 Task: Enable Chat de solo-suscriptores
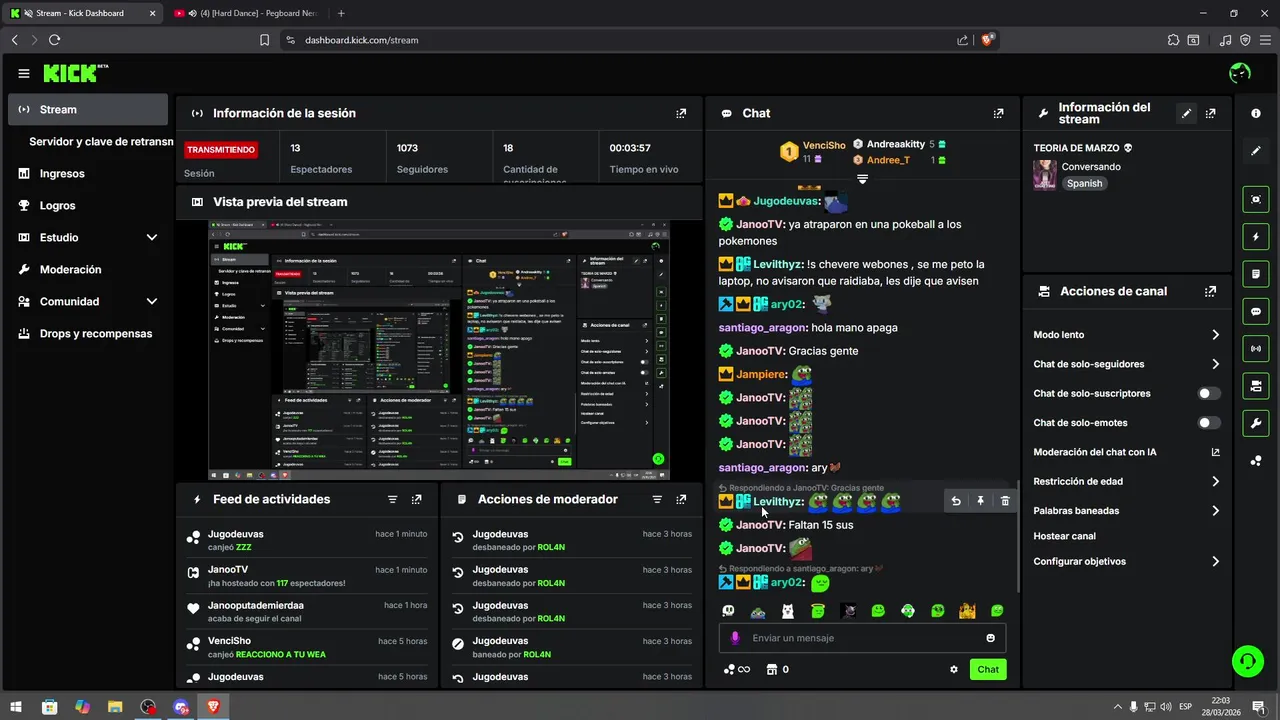[x=1209, y=394]
